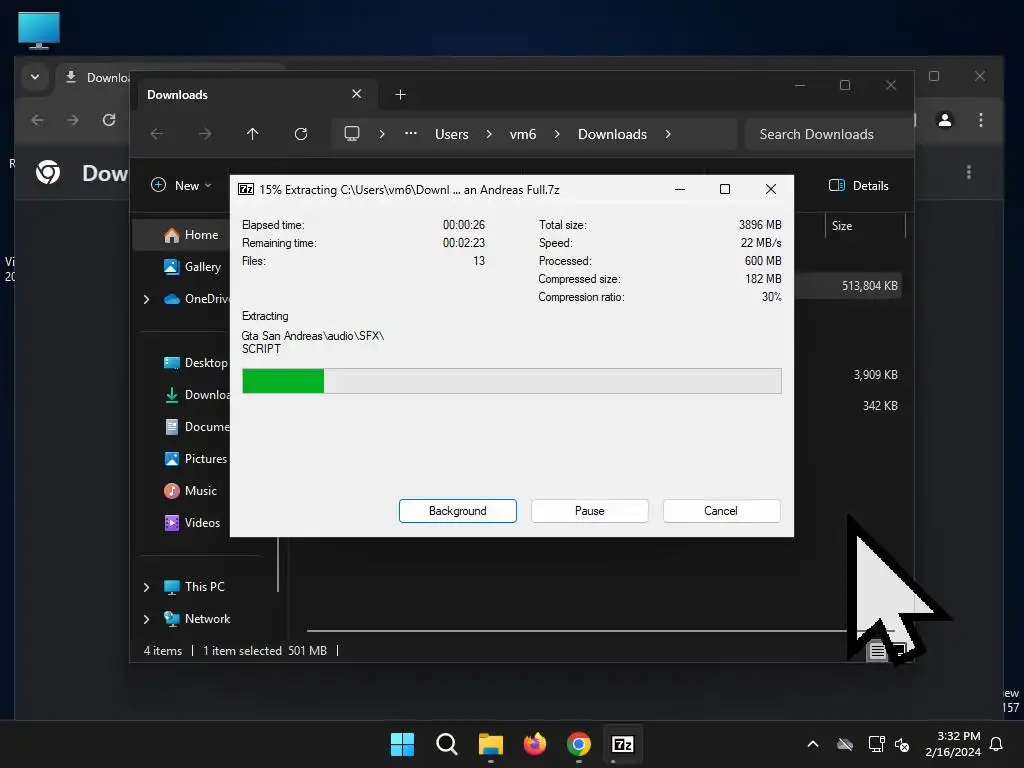This screenshot has width=1024, height=768.
Task: Open Pictures in Explorer sidebar
Action: pos(195,458)
